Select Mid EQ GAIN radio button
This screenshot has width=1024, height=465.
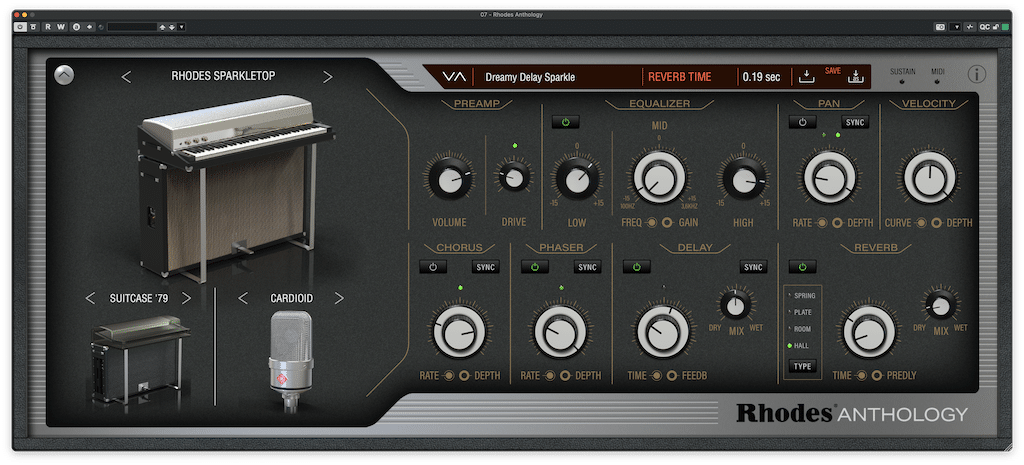click(x=667, y=223)
